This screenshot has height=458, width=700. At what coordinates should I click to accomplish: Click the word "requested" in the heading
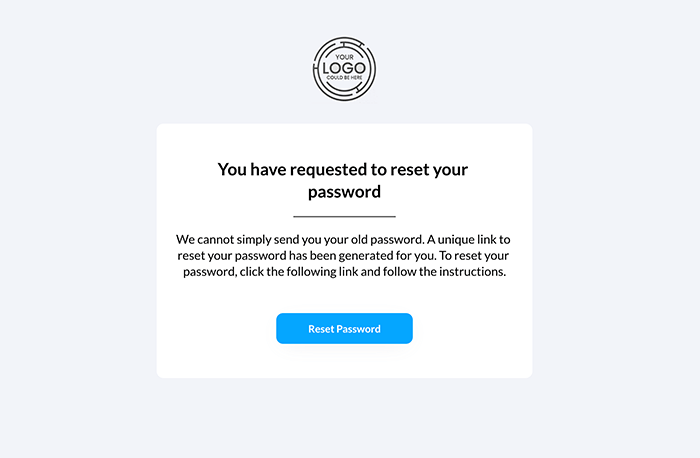(x=329, y=170)
